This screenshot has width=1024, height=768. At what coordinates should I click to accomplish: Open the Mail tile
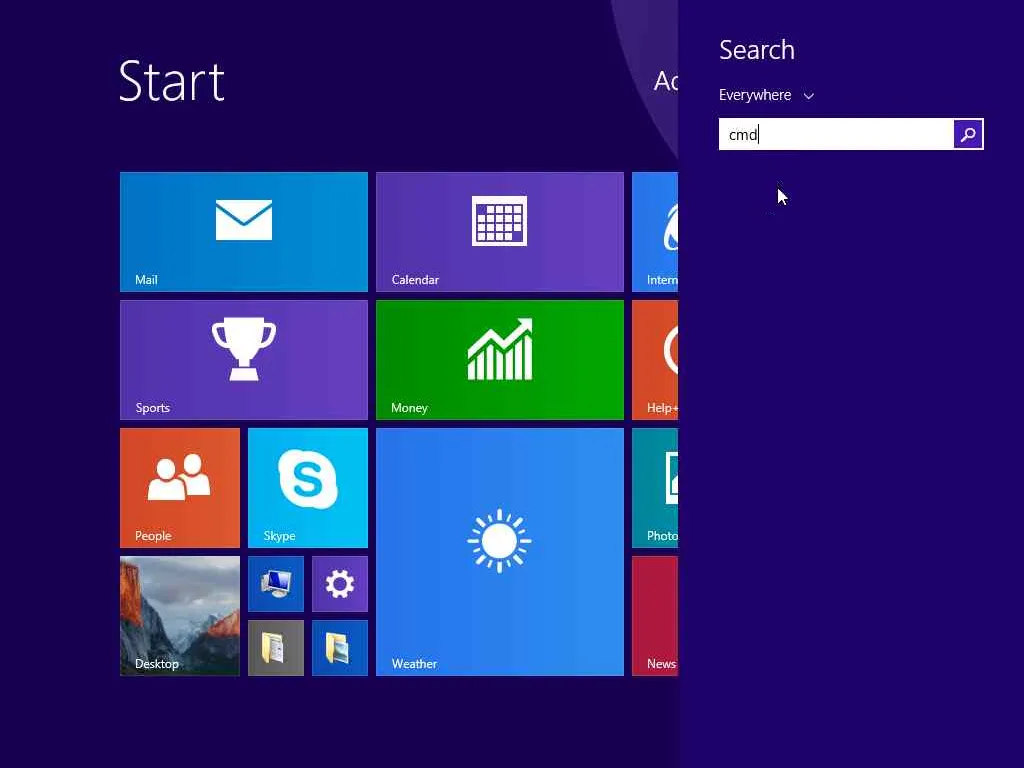pos(244,232)
